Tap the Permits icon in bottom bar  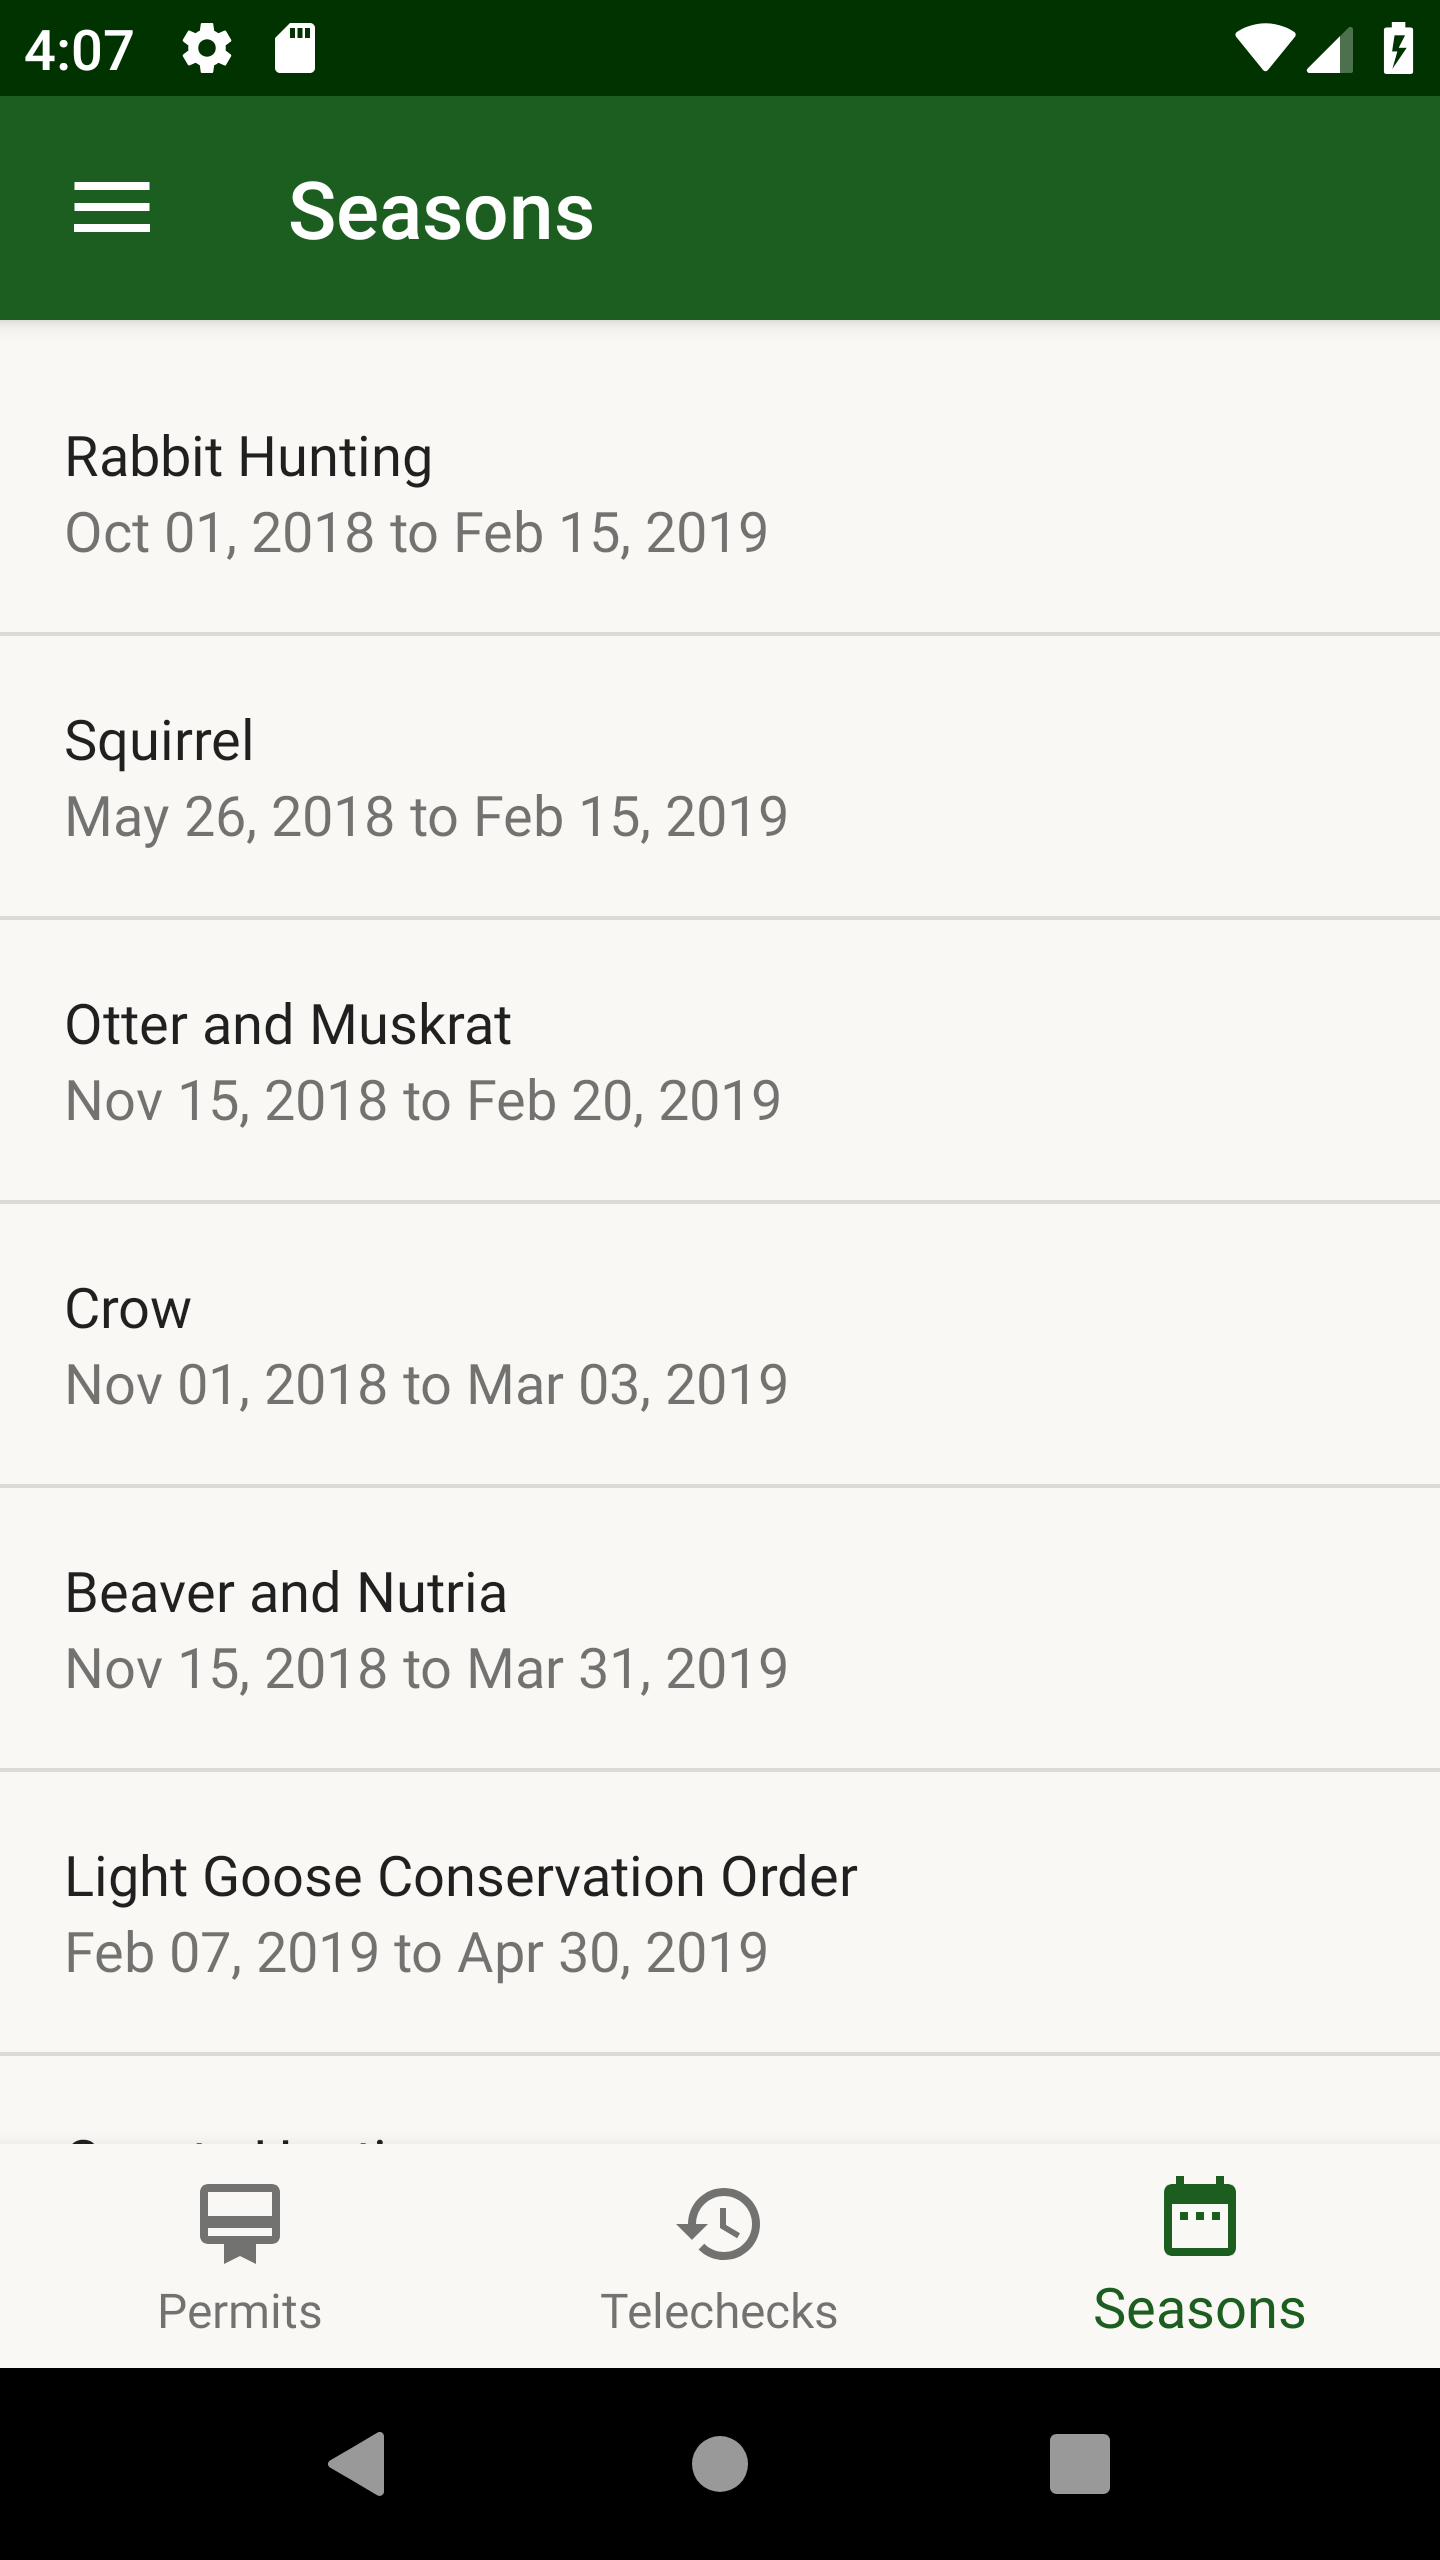click(x=240, y=2224)
